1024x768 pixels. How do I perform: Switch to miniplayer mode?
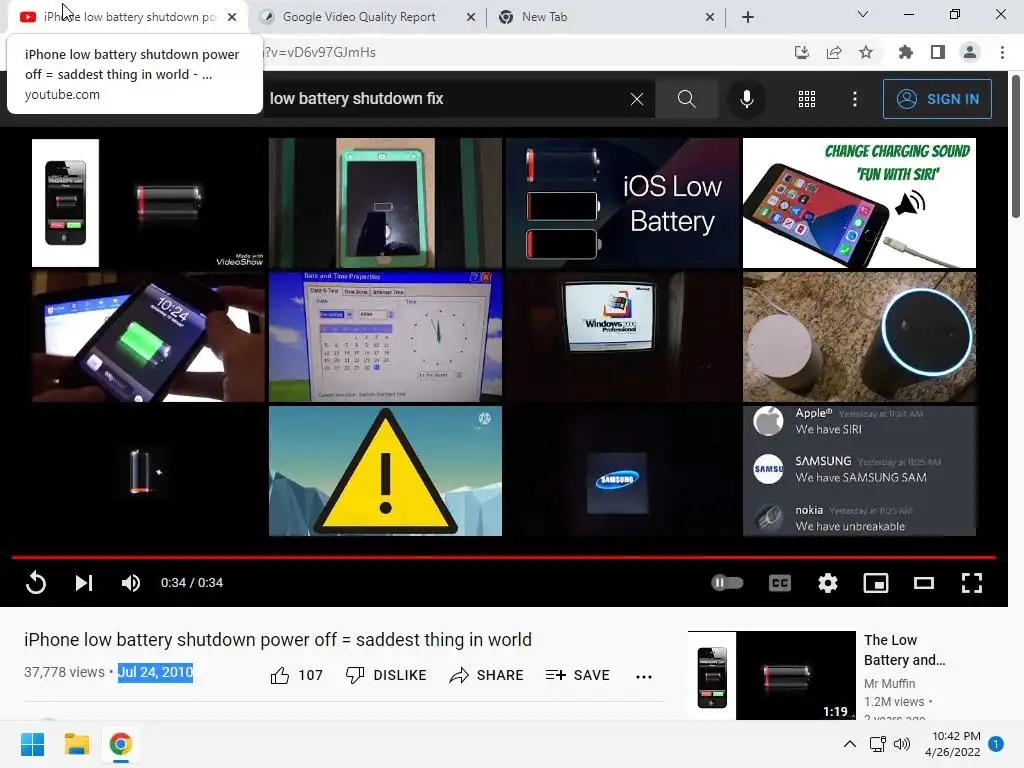point(876,583)
